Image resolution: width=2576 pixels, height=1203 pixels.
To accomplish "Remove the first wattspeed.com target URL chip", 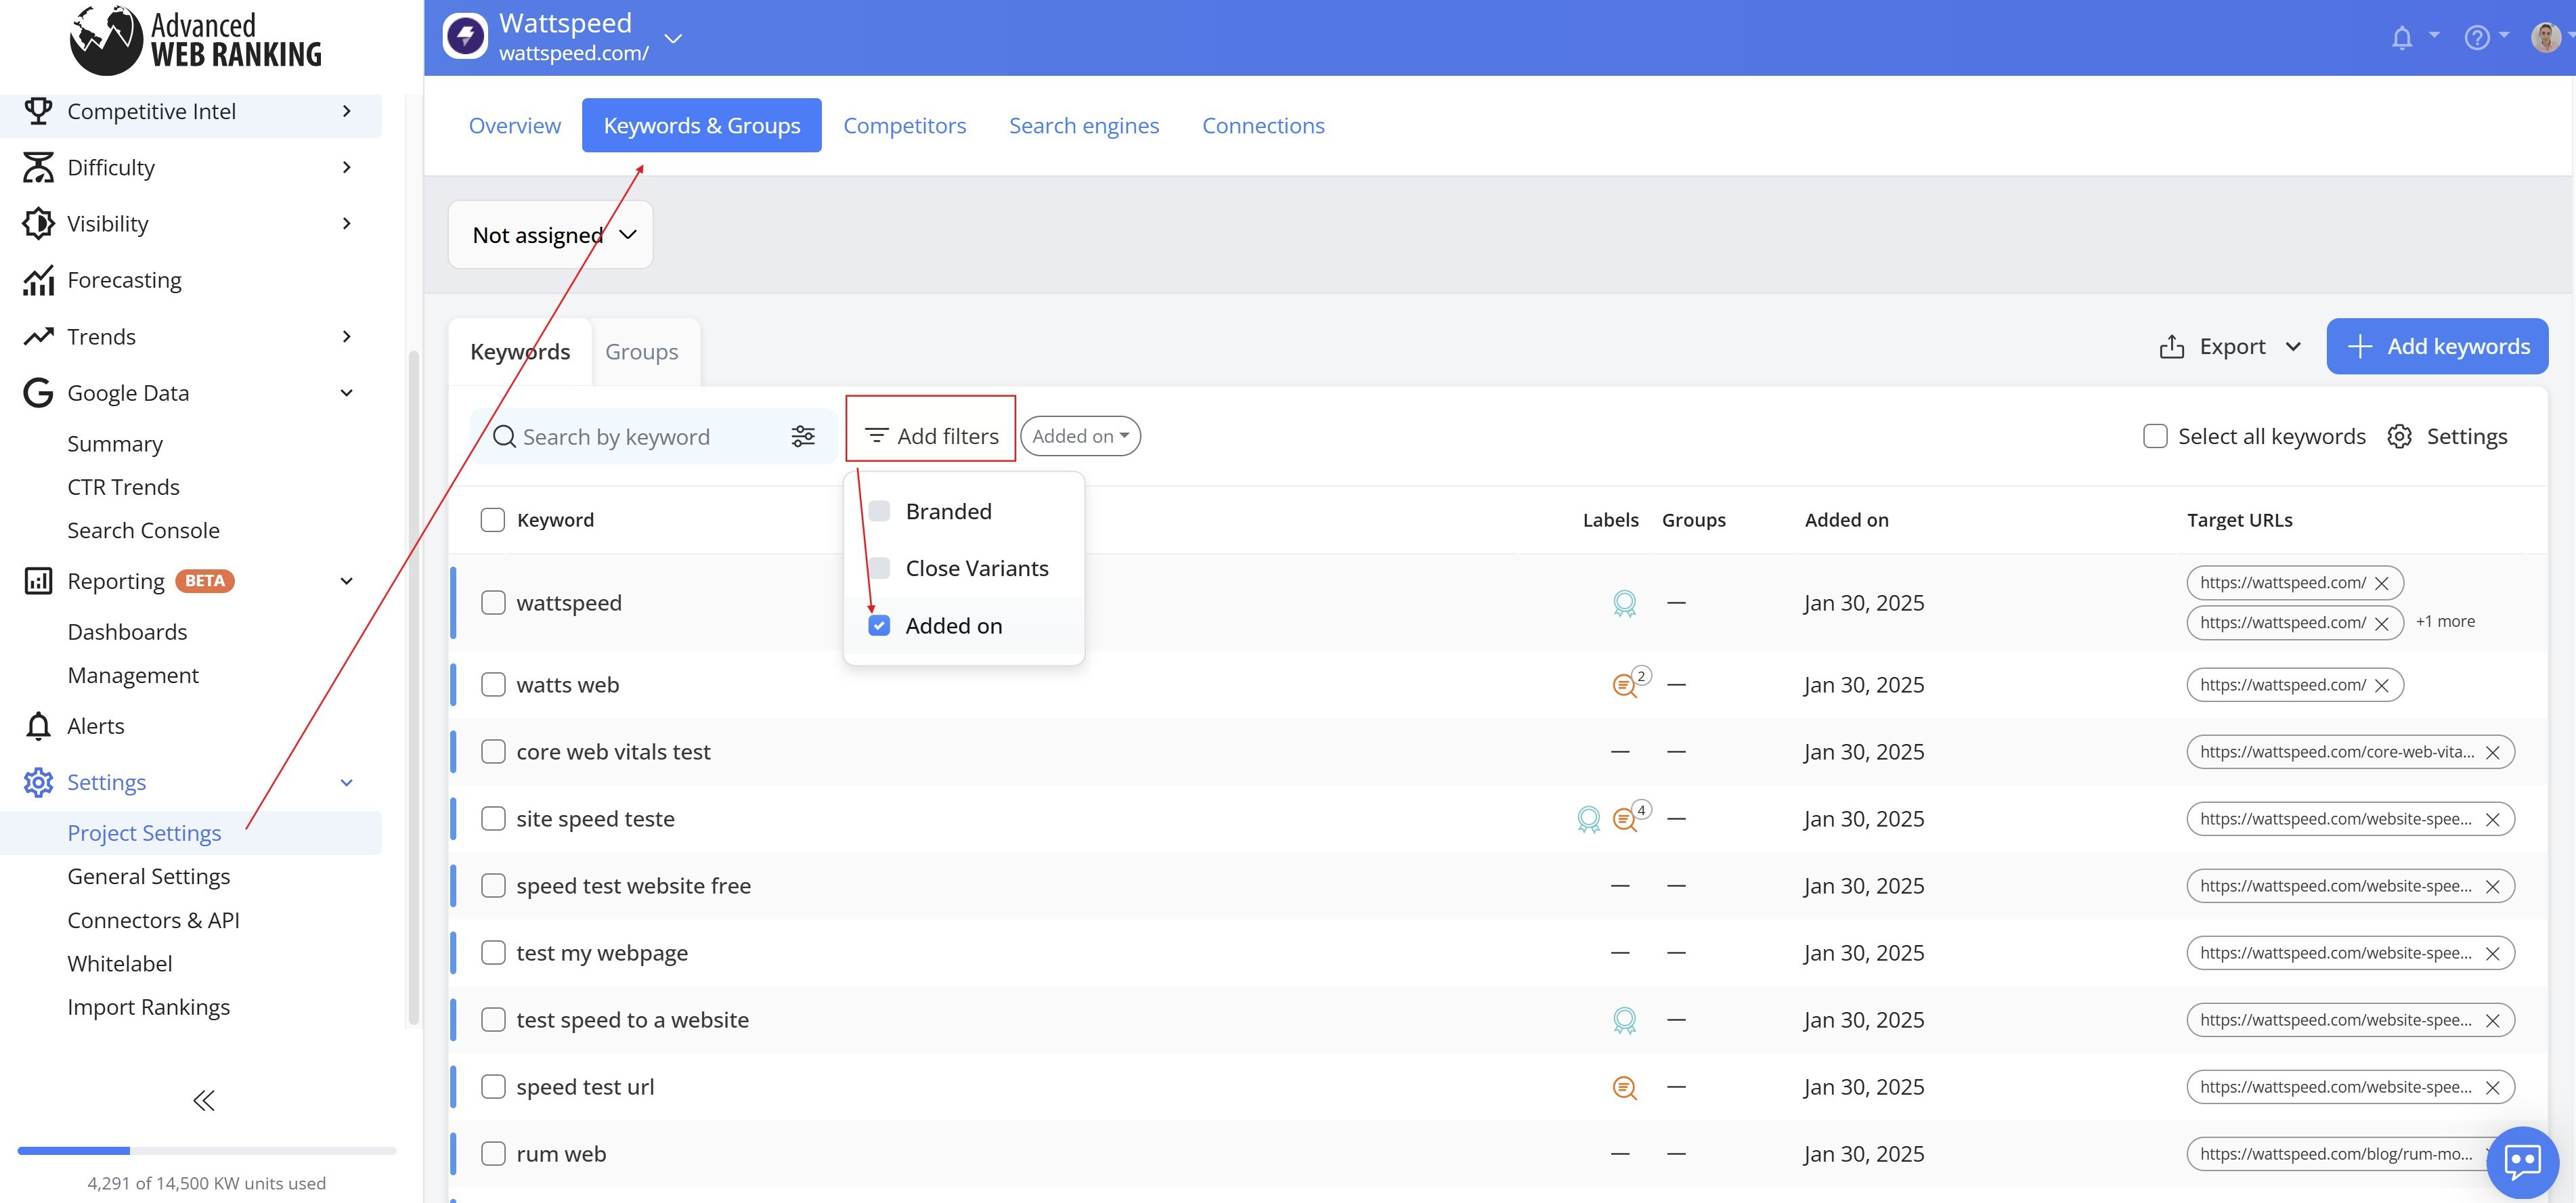I will coord(2382,583).
